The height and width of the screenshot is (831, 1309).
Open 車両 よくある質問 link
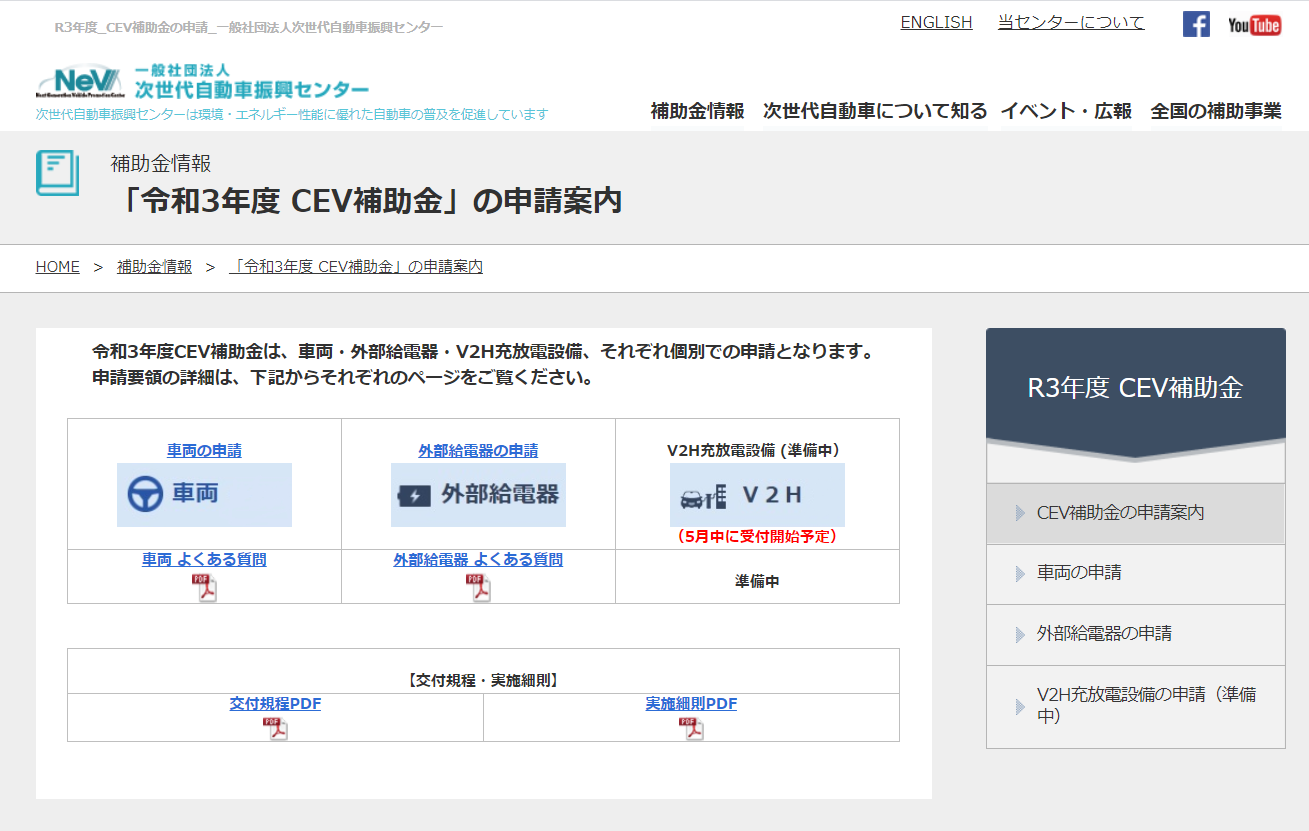[204, 560]
